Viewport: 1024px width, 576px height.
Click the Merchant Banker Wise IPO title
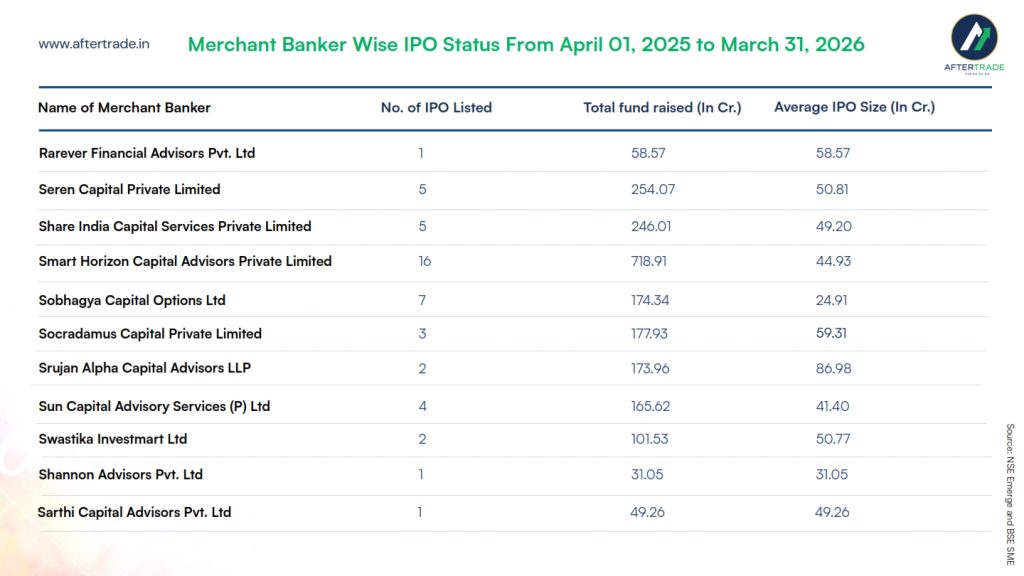tap(526, 45)
